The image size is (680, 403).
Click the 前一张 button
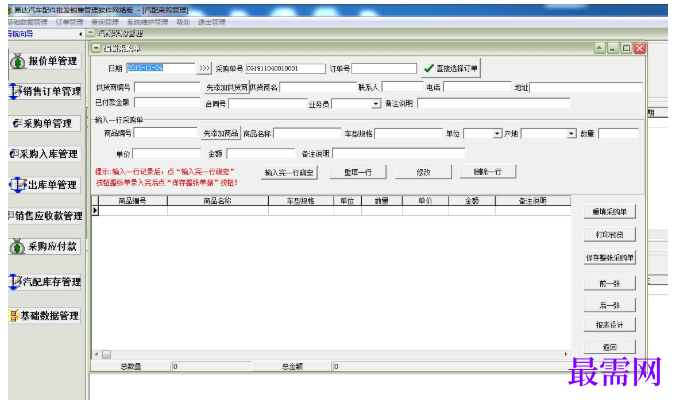point(609,284)
